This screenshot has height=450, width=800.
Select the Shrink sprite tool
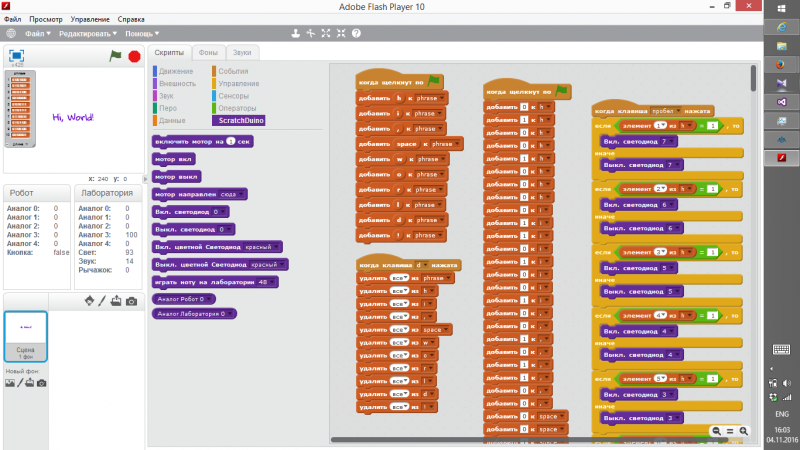point(341,34)
